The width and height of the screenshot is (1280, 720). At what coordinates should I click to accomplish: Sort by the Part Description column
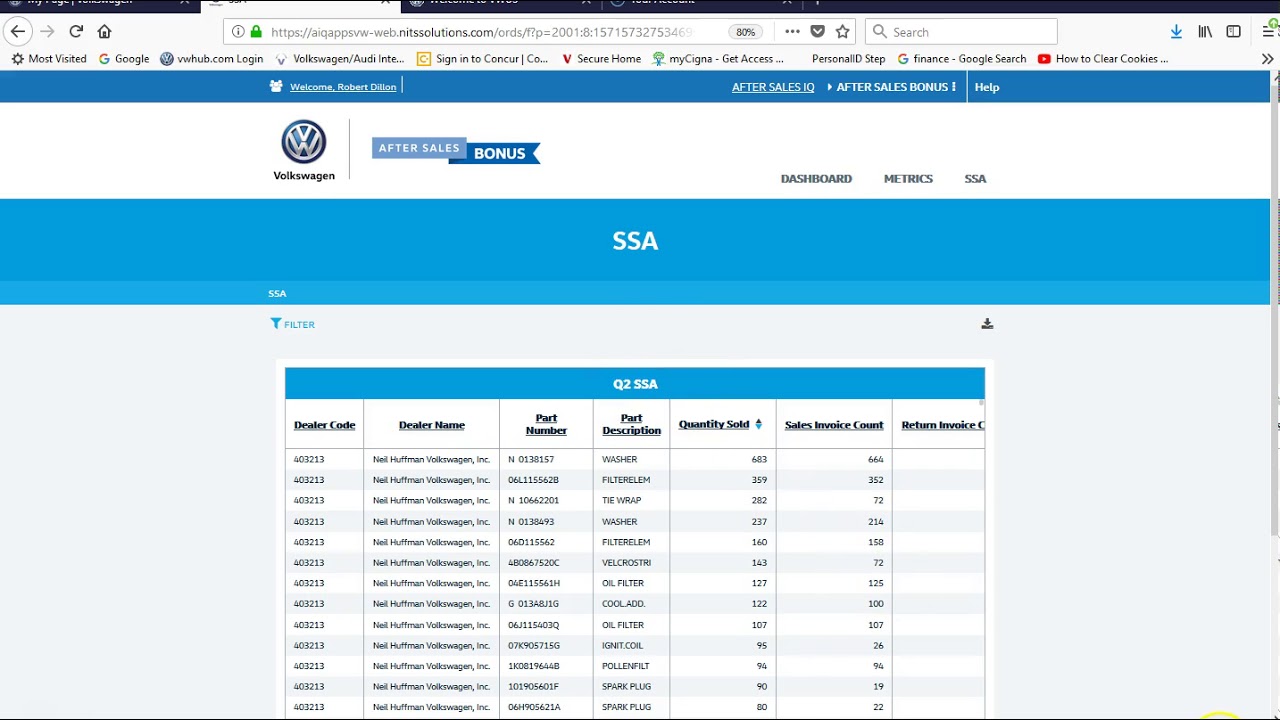click(631, 424)
